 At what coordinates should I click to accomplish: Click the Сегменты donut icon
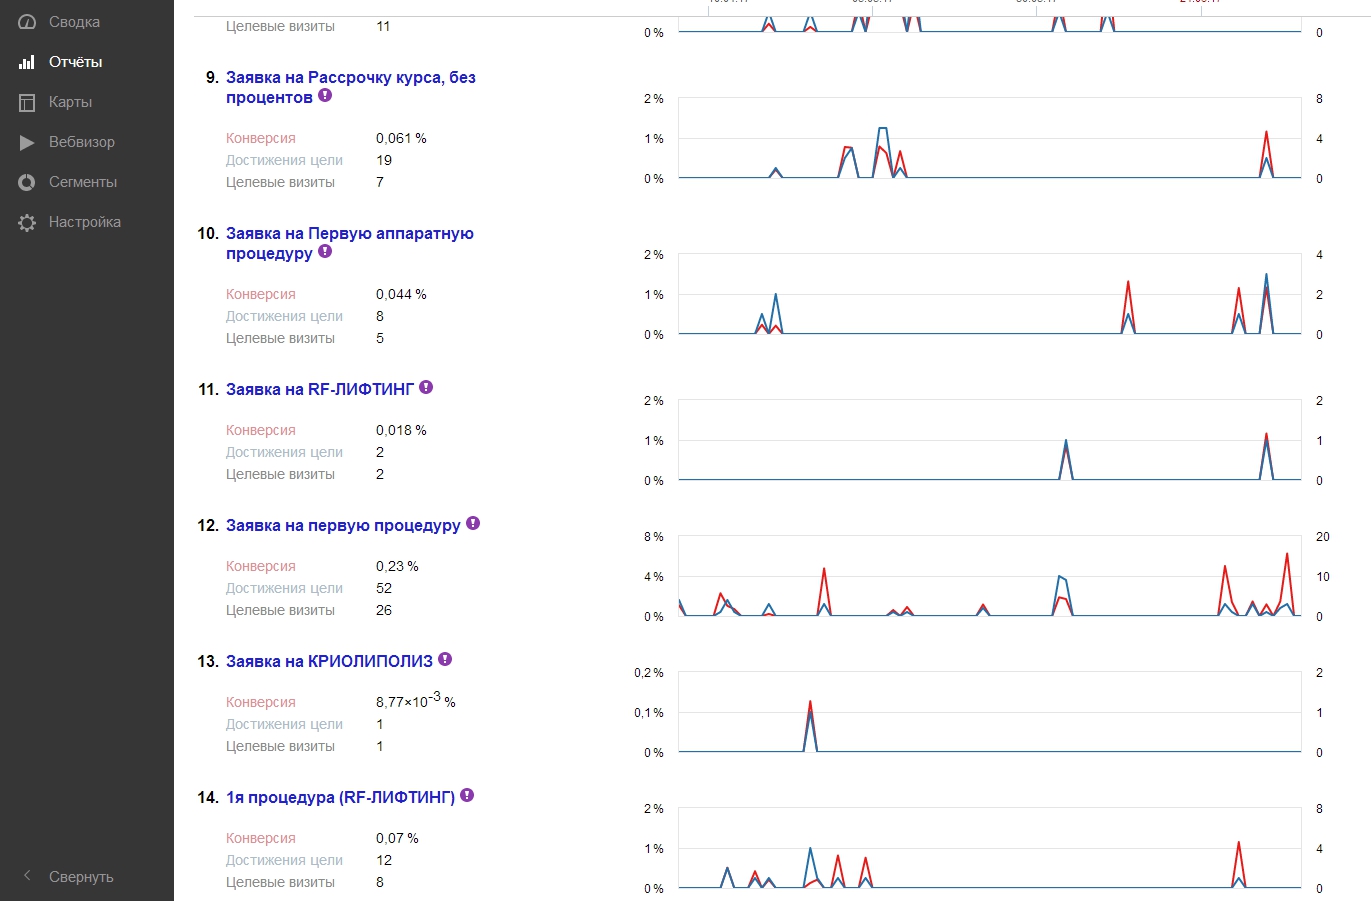[27, 182]
